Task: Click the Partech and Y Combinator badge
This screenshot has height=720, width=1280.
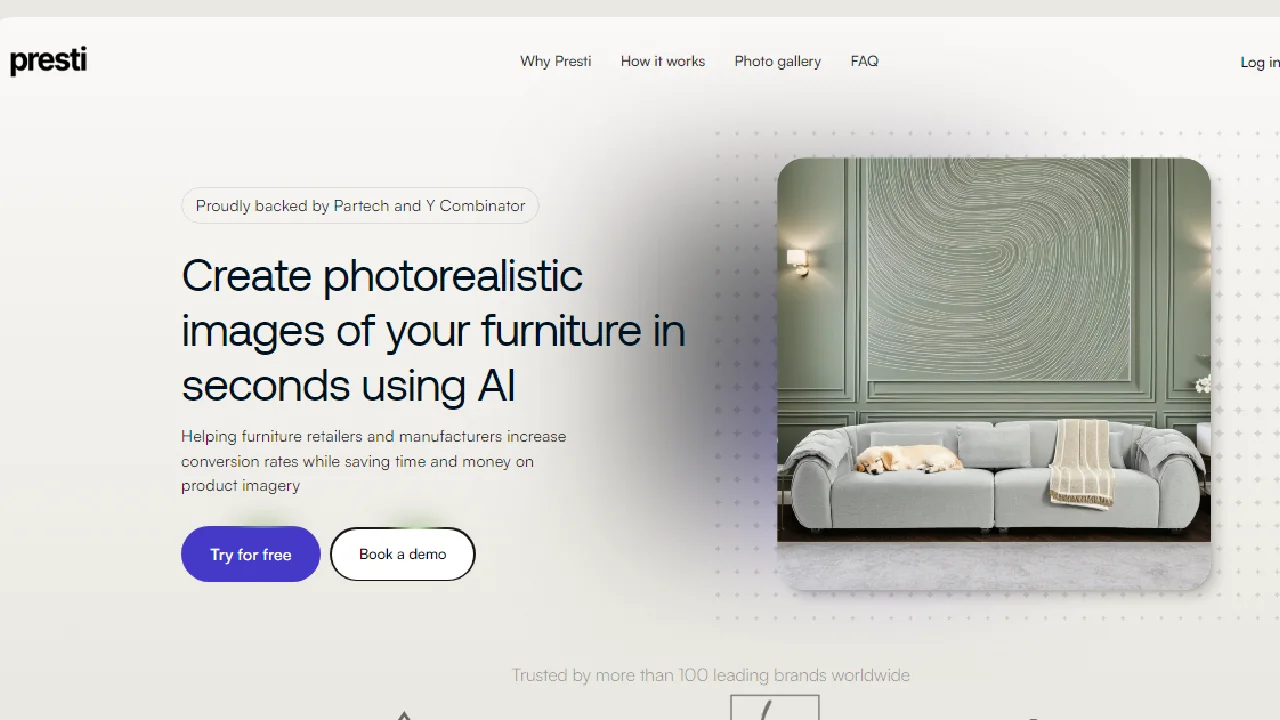Action: point(360,206)
